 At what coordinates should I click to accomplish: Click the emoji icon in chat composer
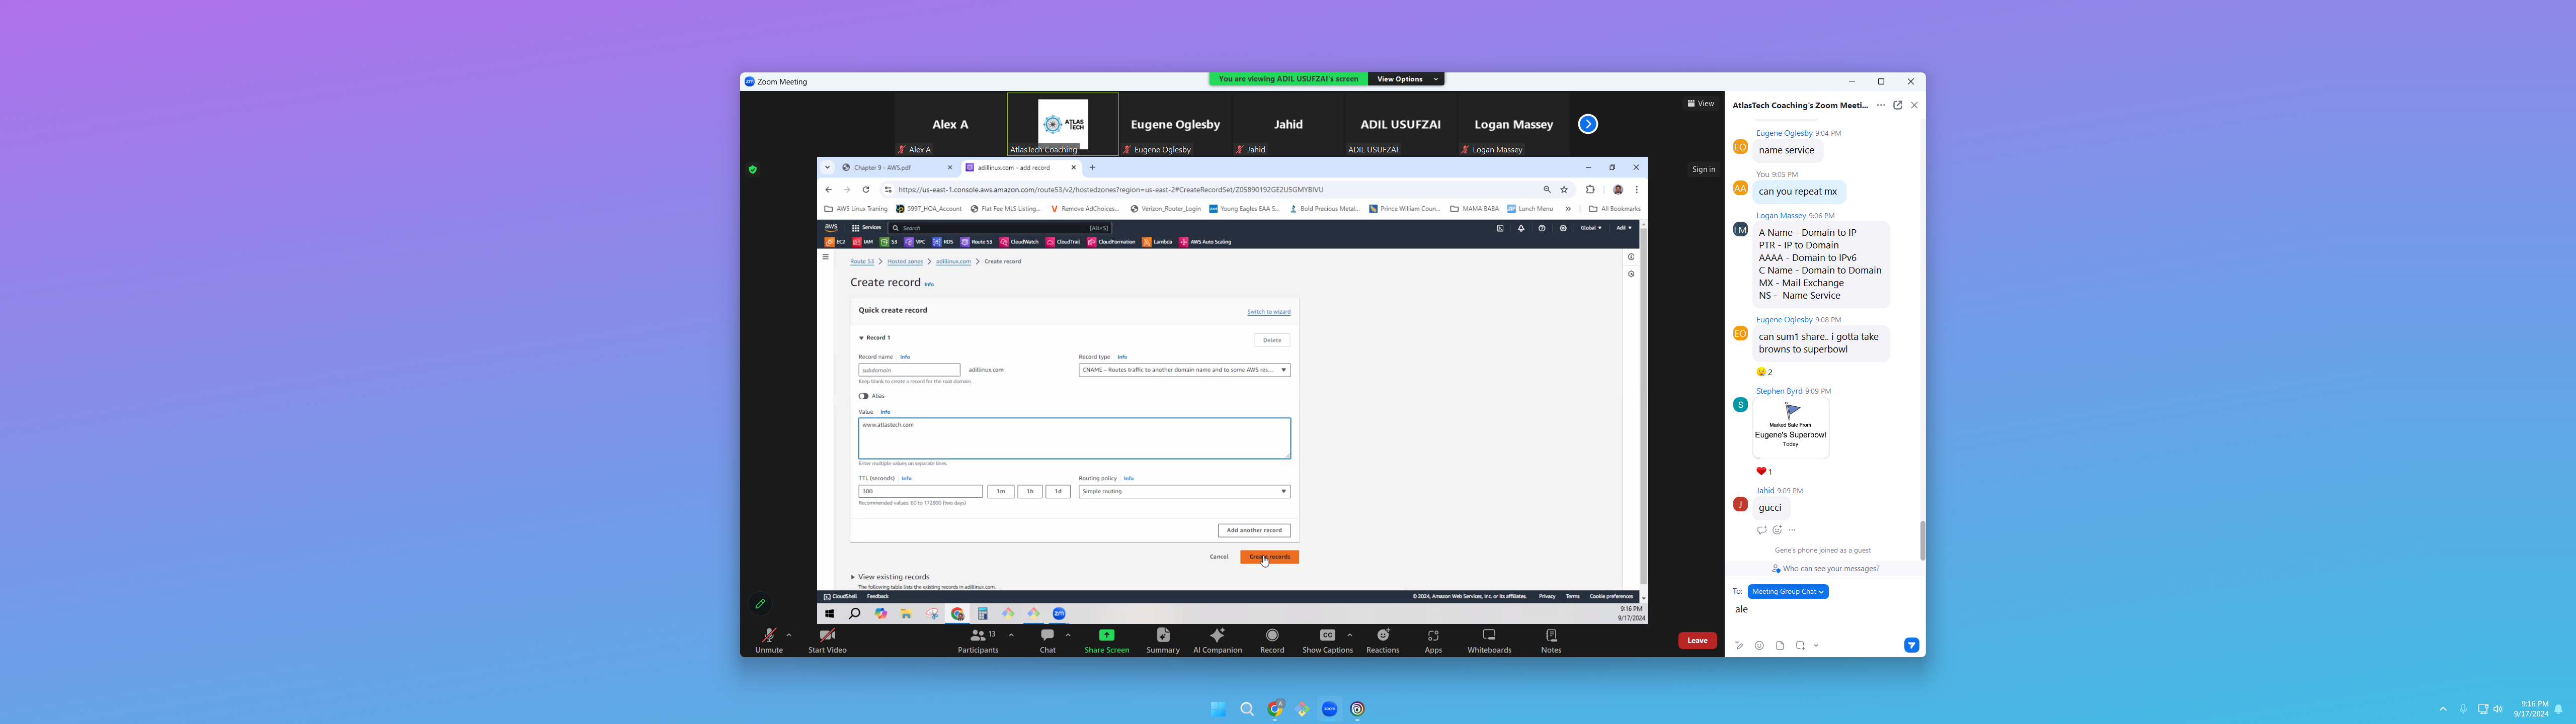click(1759, 646)
